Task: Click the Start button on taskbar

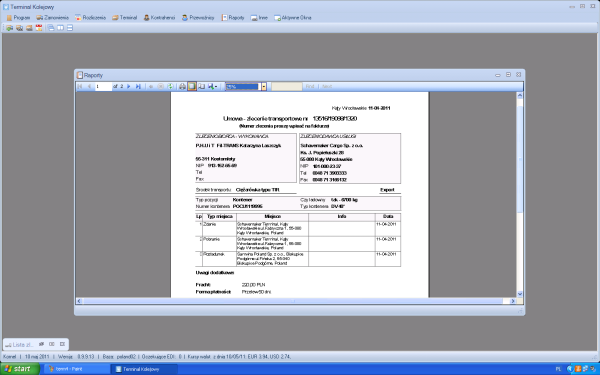Action: 20,369
